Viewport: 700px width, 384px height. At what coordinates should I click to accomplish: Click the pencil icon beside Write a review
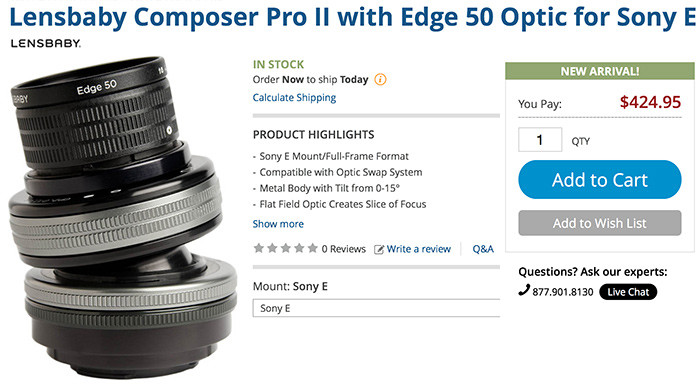pos(379,249)
